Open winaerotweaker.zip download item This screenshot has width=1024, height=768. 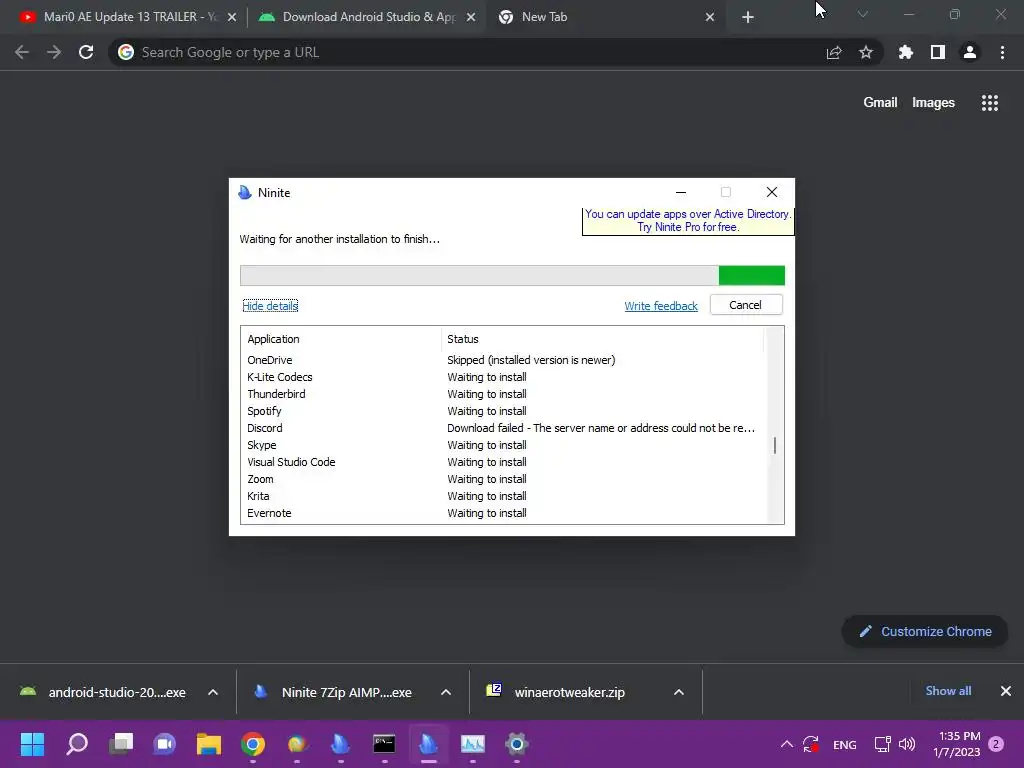click(556, 692)
